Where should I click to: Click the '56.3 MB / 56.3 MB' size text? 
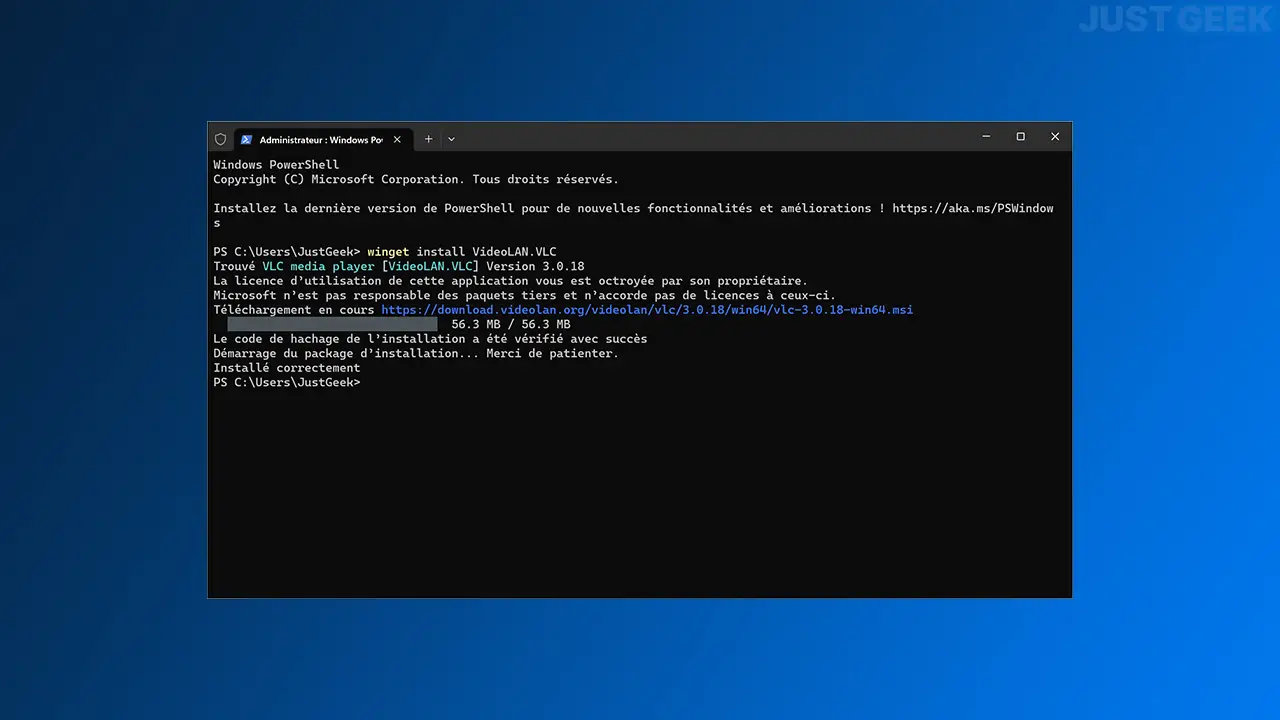pos(511,325)
